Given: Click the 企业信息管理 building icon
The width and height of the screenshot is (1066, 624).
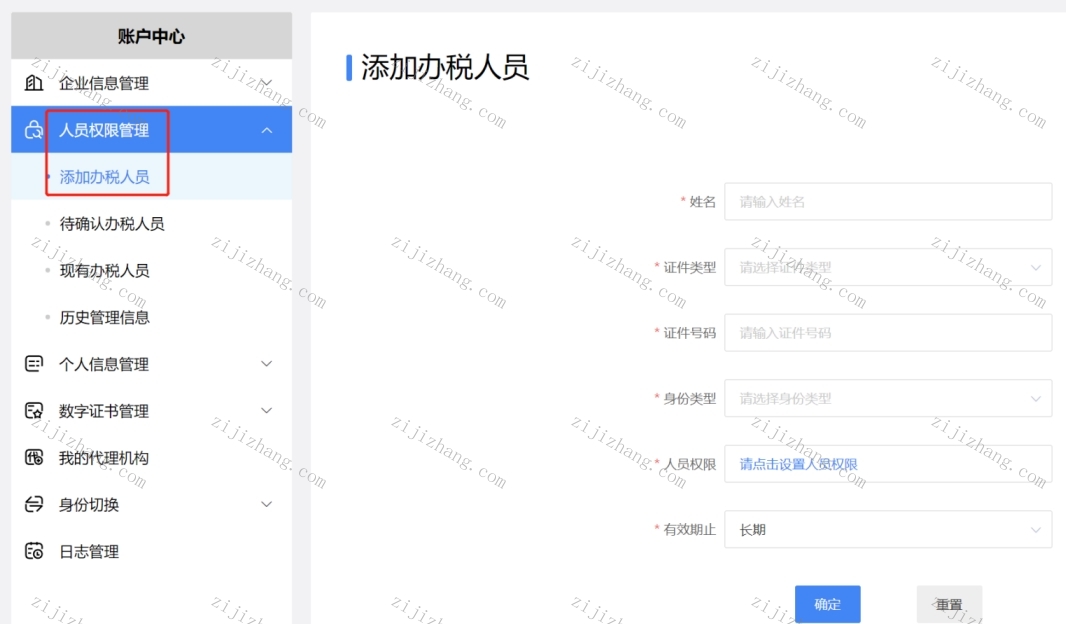Looking at the screenshot, I should (x=34, y=83).
